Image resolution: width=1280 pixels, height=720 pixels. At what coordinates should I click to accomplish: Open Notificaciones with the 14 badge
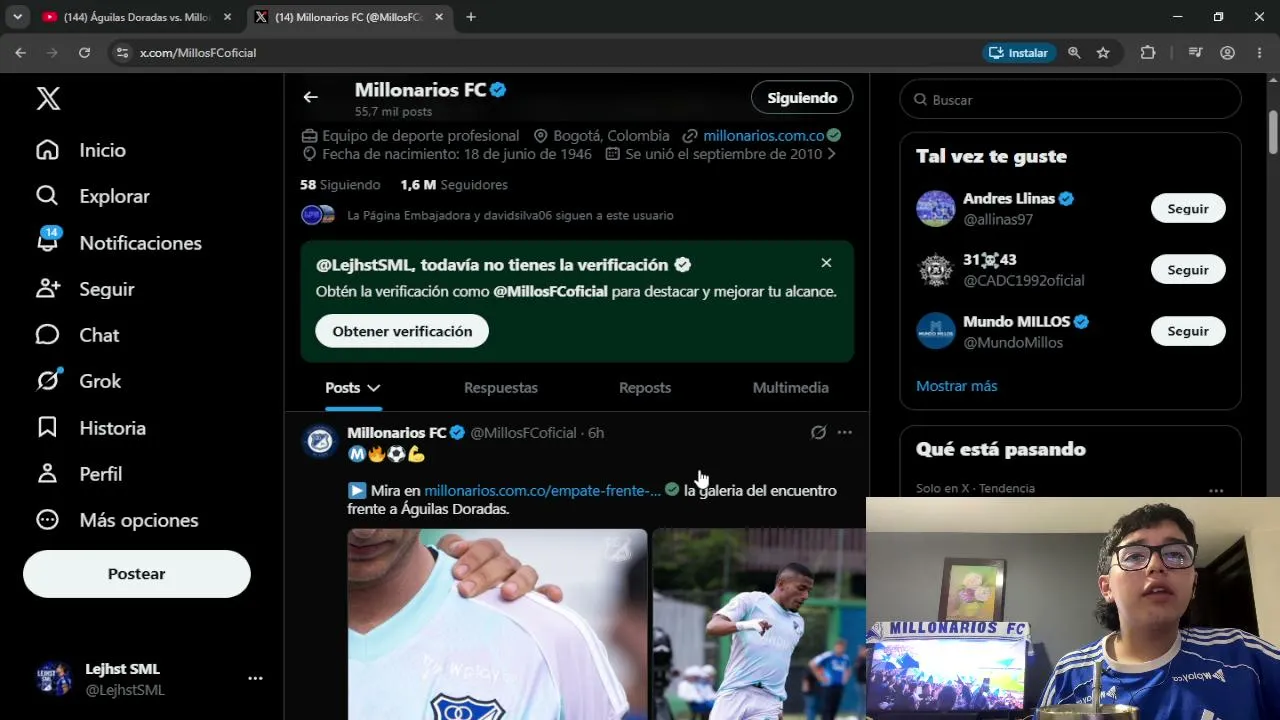pyautogui.click(x=118, y=242)
